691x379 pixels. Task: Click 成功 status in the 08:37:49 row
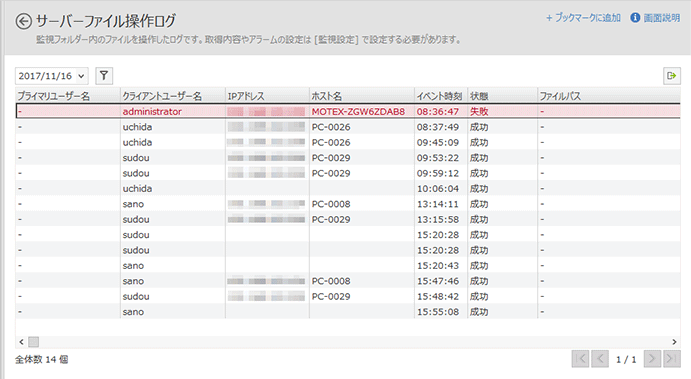coord(479,127)
